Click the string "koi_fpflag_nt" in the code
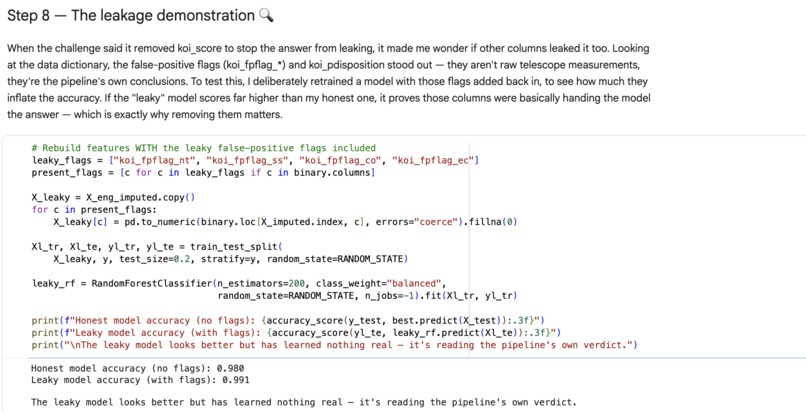Screen dimensions: 806x414 pos(156,160)
